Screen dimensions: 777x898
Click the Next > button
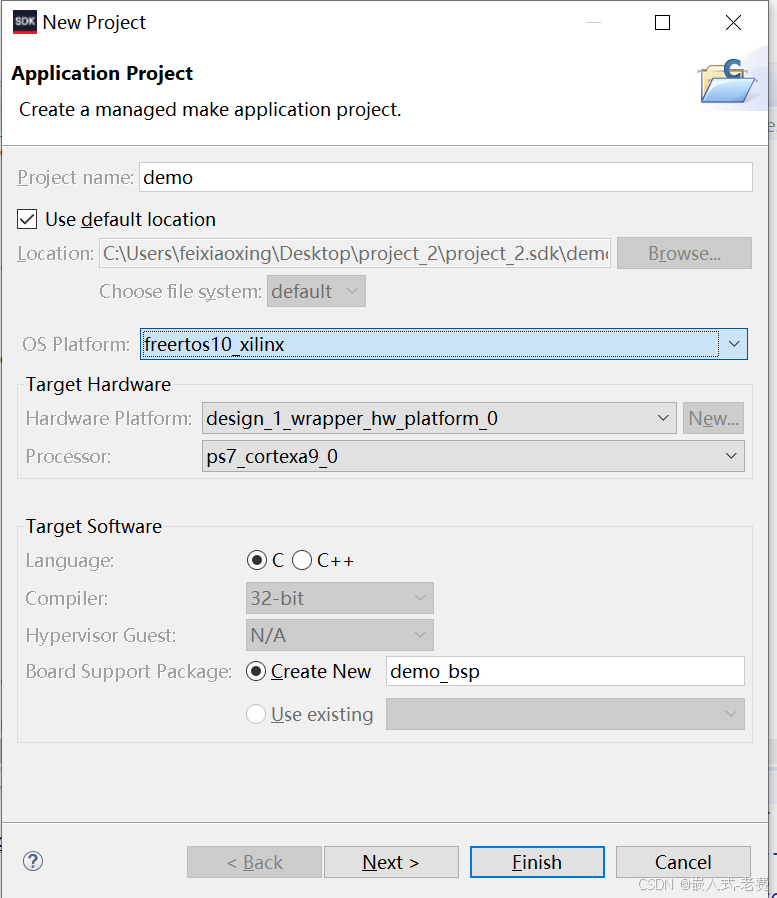[391, 862]
